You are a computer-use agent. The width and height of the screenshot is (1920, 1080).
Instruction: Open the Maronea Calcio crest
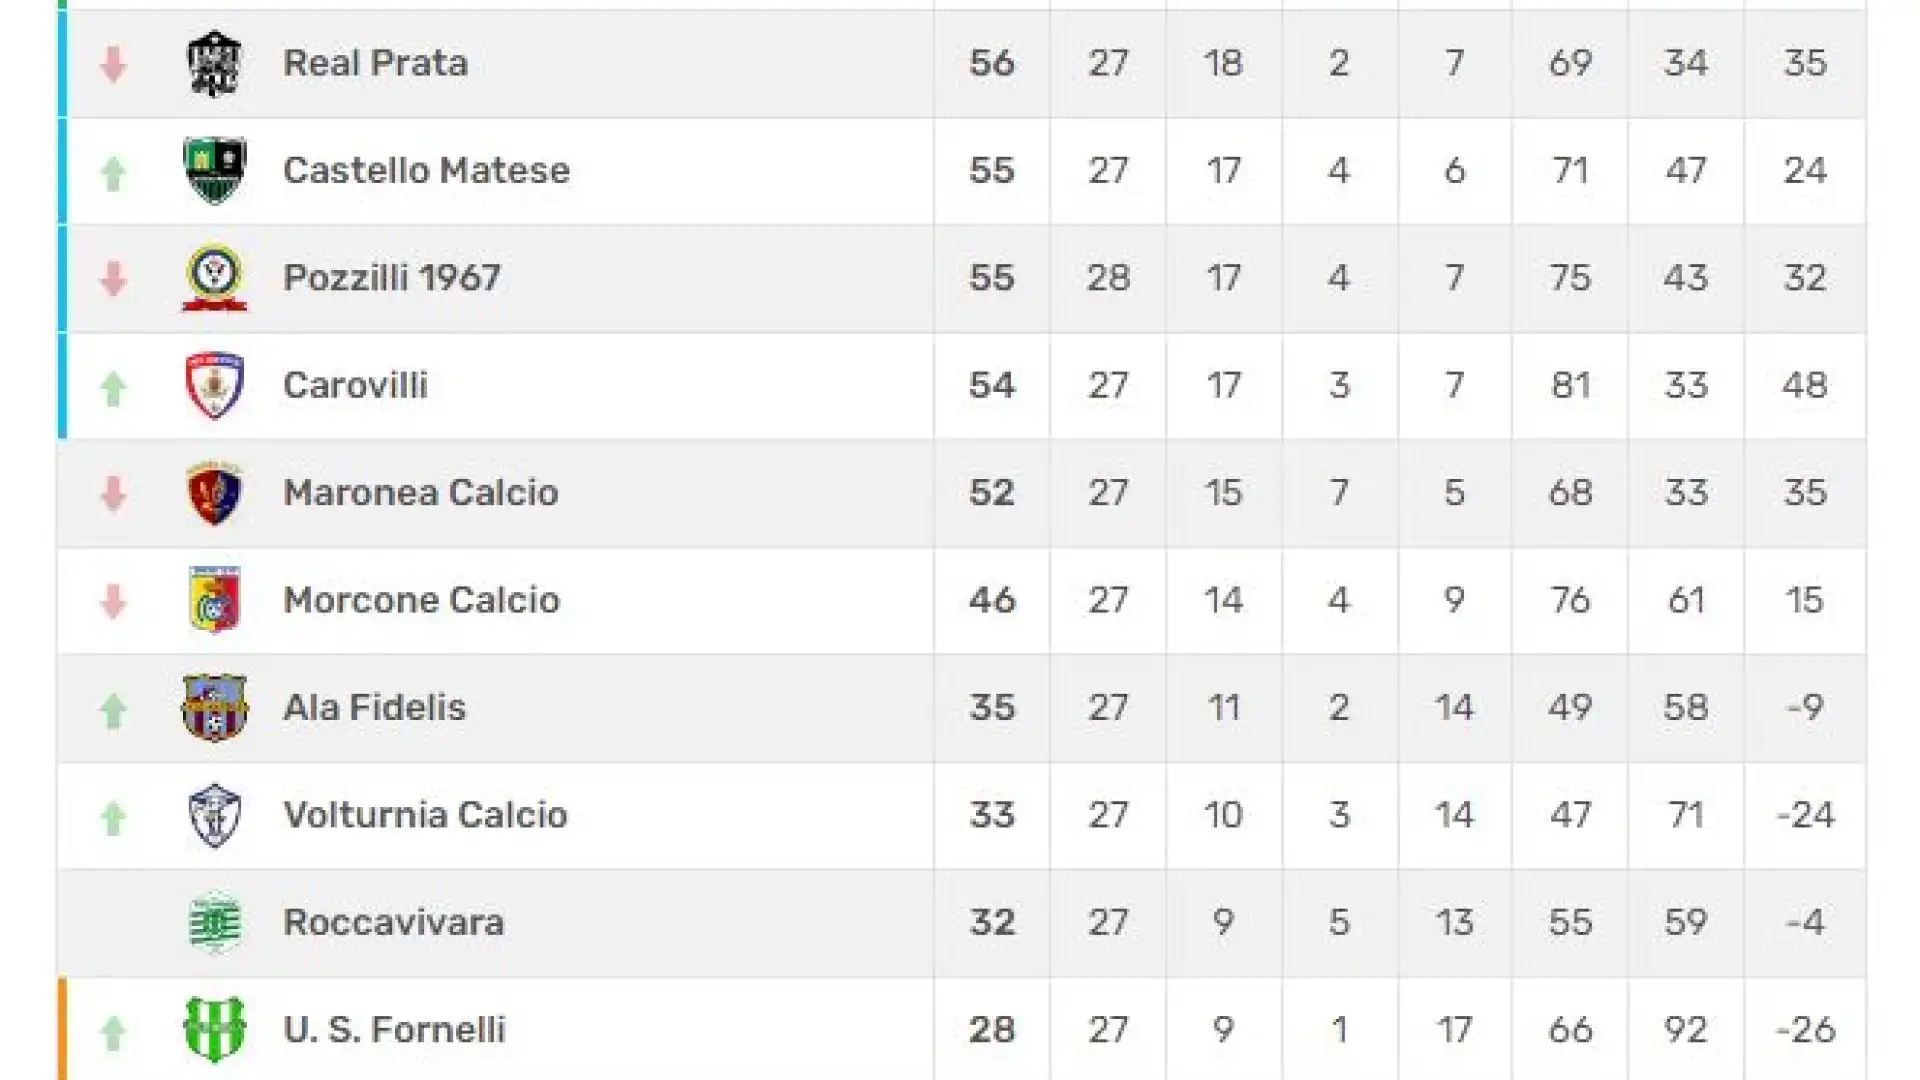[215, 493]
